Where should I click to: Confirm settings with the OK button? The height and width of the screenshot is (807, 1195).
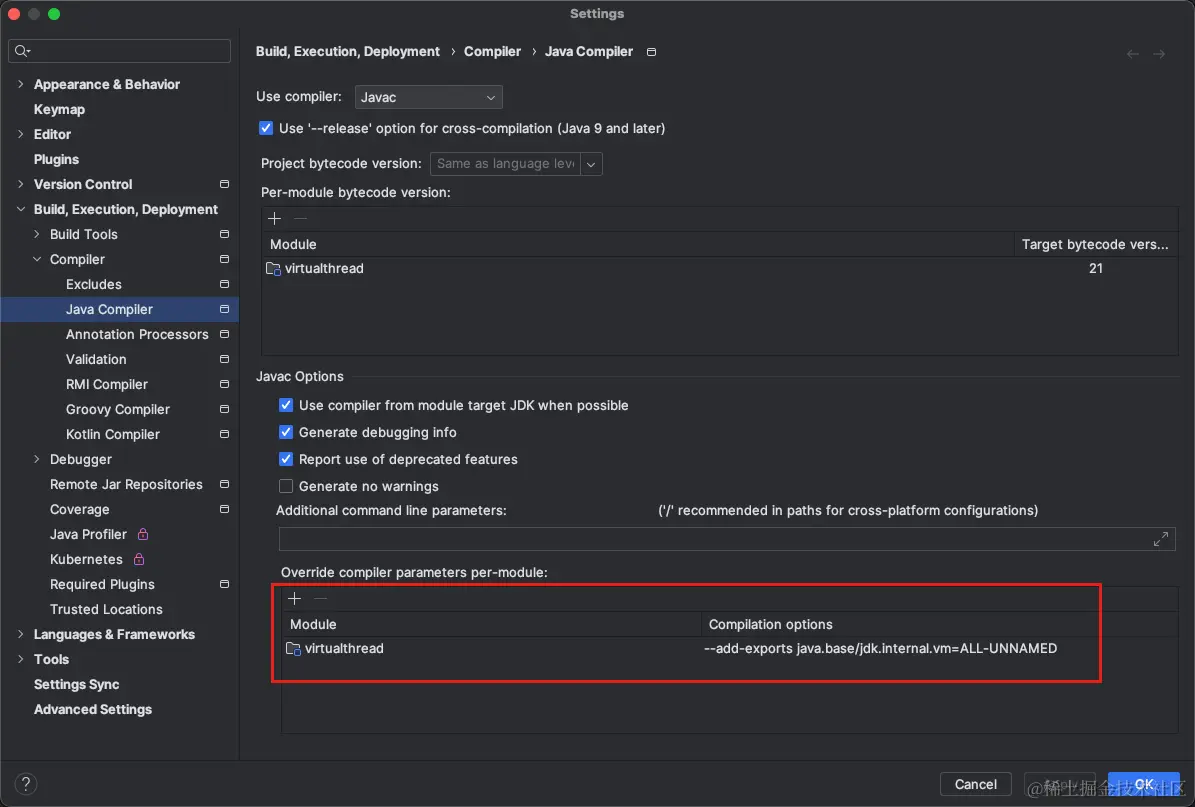coord(1143,784)
